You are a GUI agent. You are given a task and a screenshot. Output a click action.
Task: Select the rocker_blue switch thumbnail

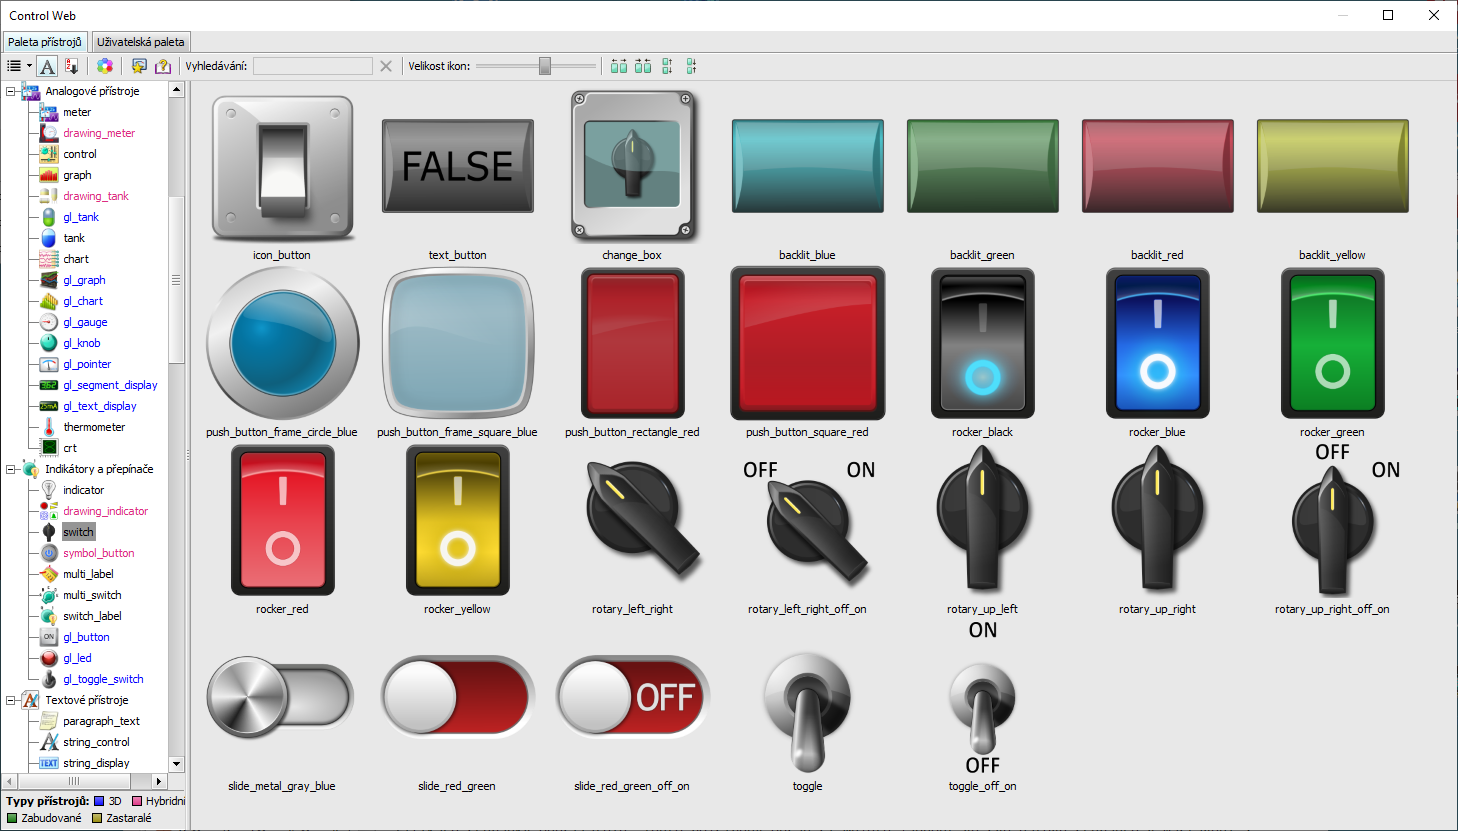[x=1157, y=343]
